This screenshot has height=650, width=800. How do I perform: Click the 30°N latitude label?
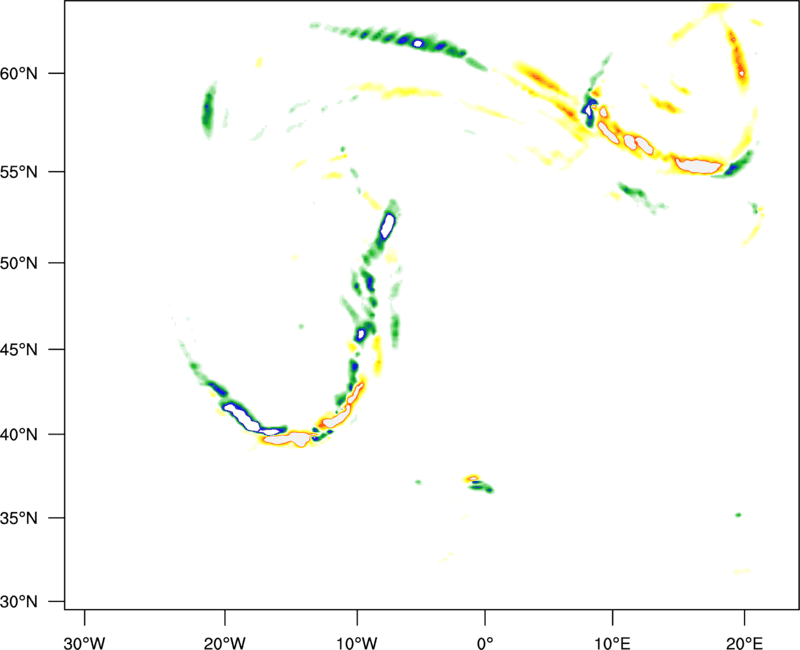(19, 602)
